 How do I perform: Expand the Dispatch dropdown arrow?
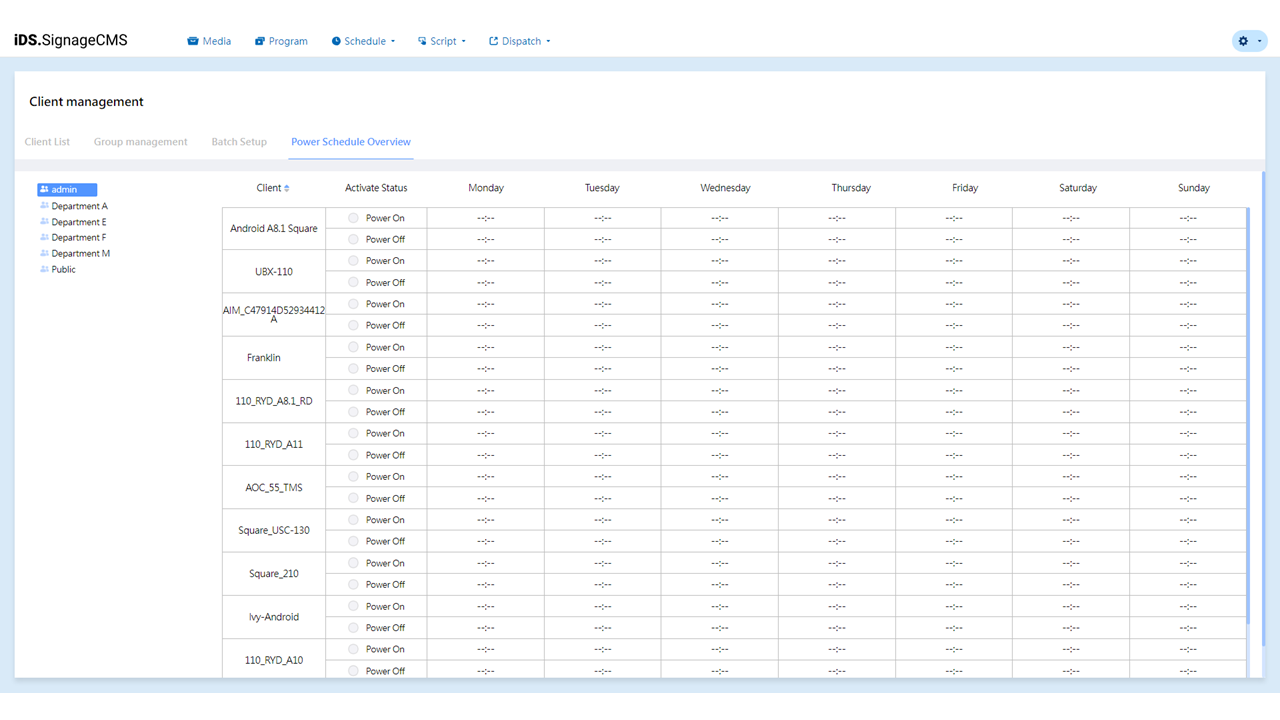[548, 42]
